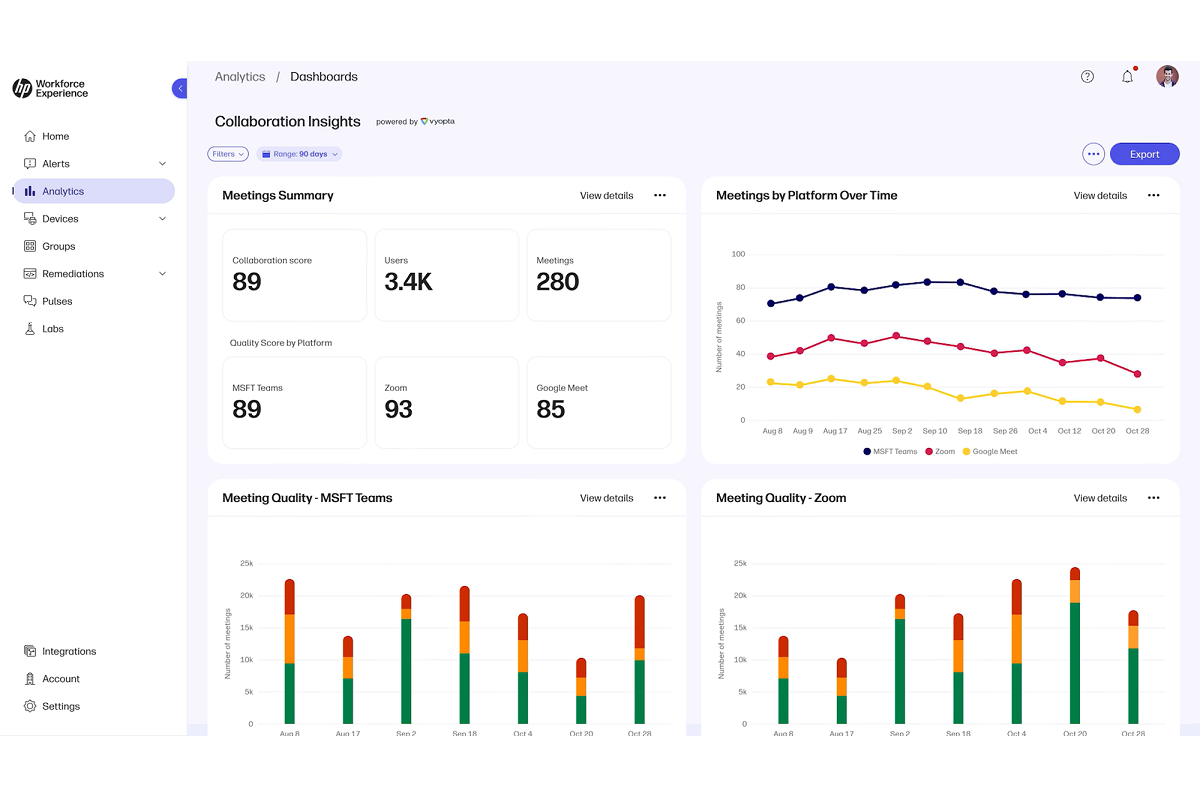This screenshot has width=1200, height=800.
Task: Click the MSFT Teams quality score card
Action: (x=294, y=402)
